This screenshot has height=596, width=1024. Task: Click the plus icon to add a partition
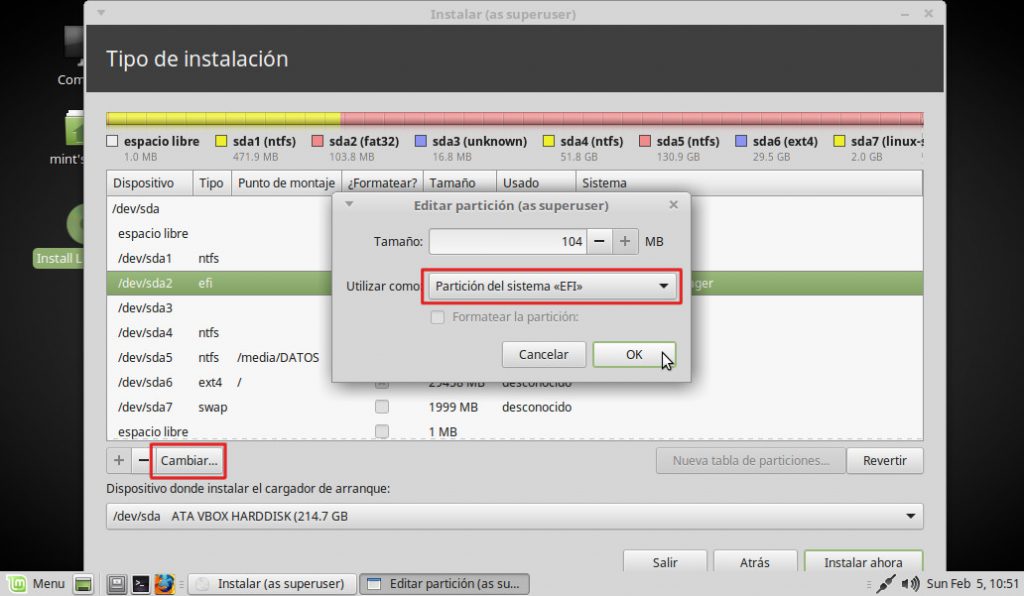pos(119,461)
